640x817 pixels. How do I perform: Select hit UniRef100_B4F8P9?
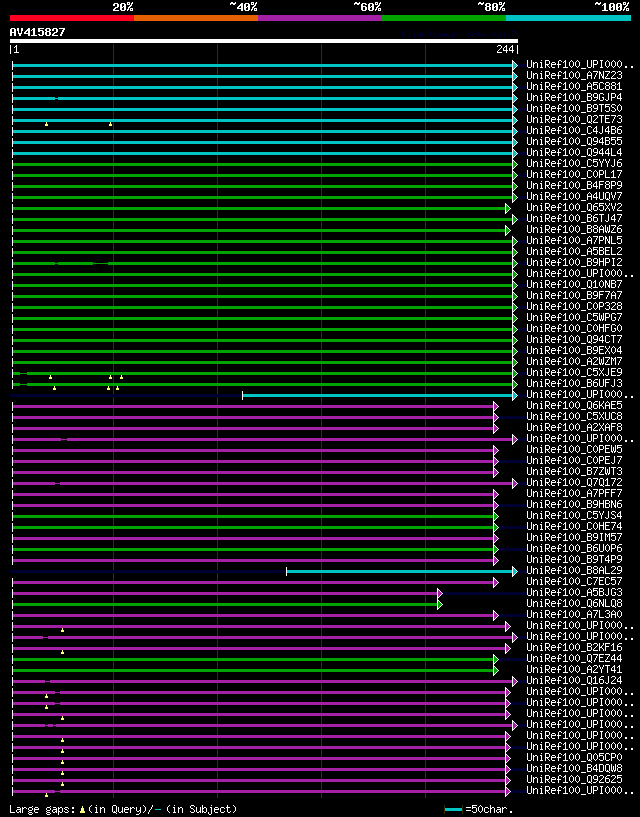[x=574, y=185]
